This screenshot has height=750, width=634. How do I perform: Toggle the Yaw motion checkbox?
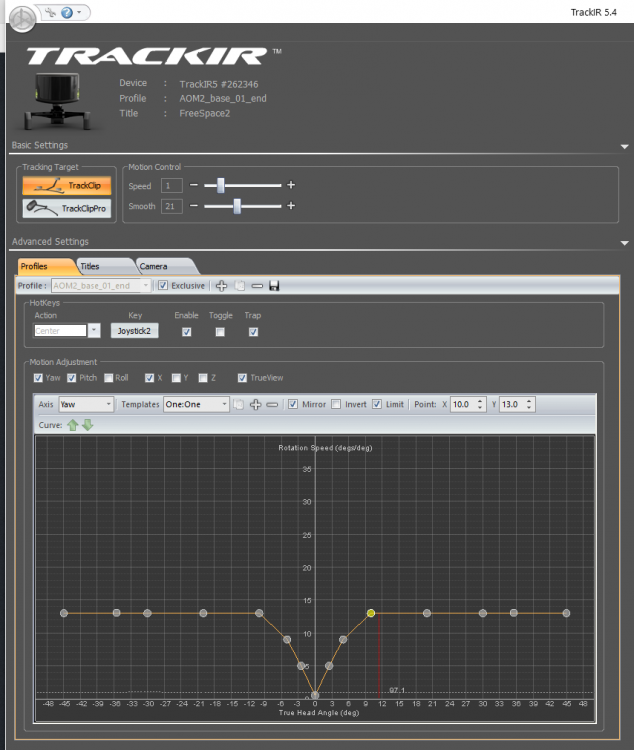(38, 378)
